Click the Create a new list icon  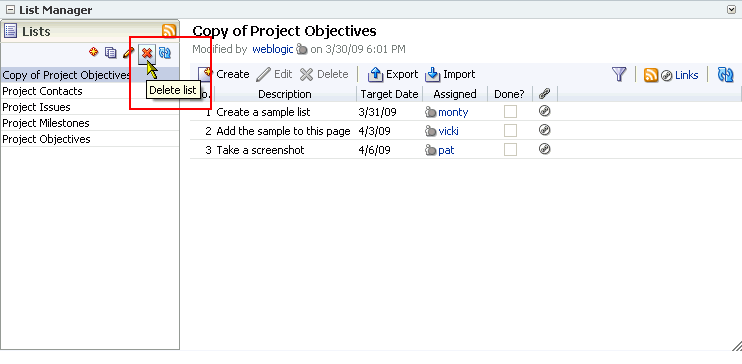point(94,53)
